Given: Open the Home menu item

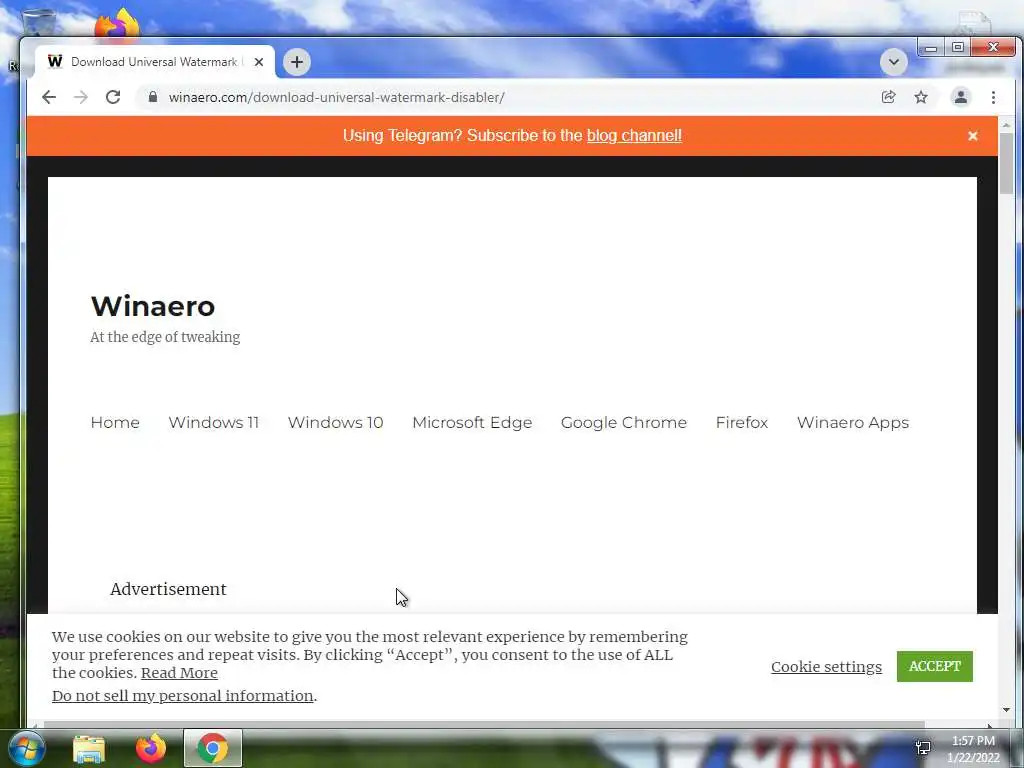Looking at the screenshot, I should click(115, 423).
